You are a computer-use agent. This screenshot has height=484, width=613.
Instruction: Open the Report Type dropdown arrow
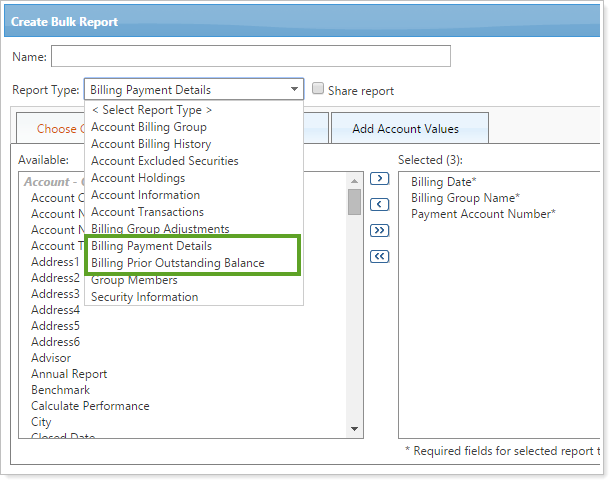click(x=294, y=89)
